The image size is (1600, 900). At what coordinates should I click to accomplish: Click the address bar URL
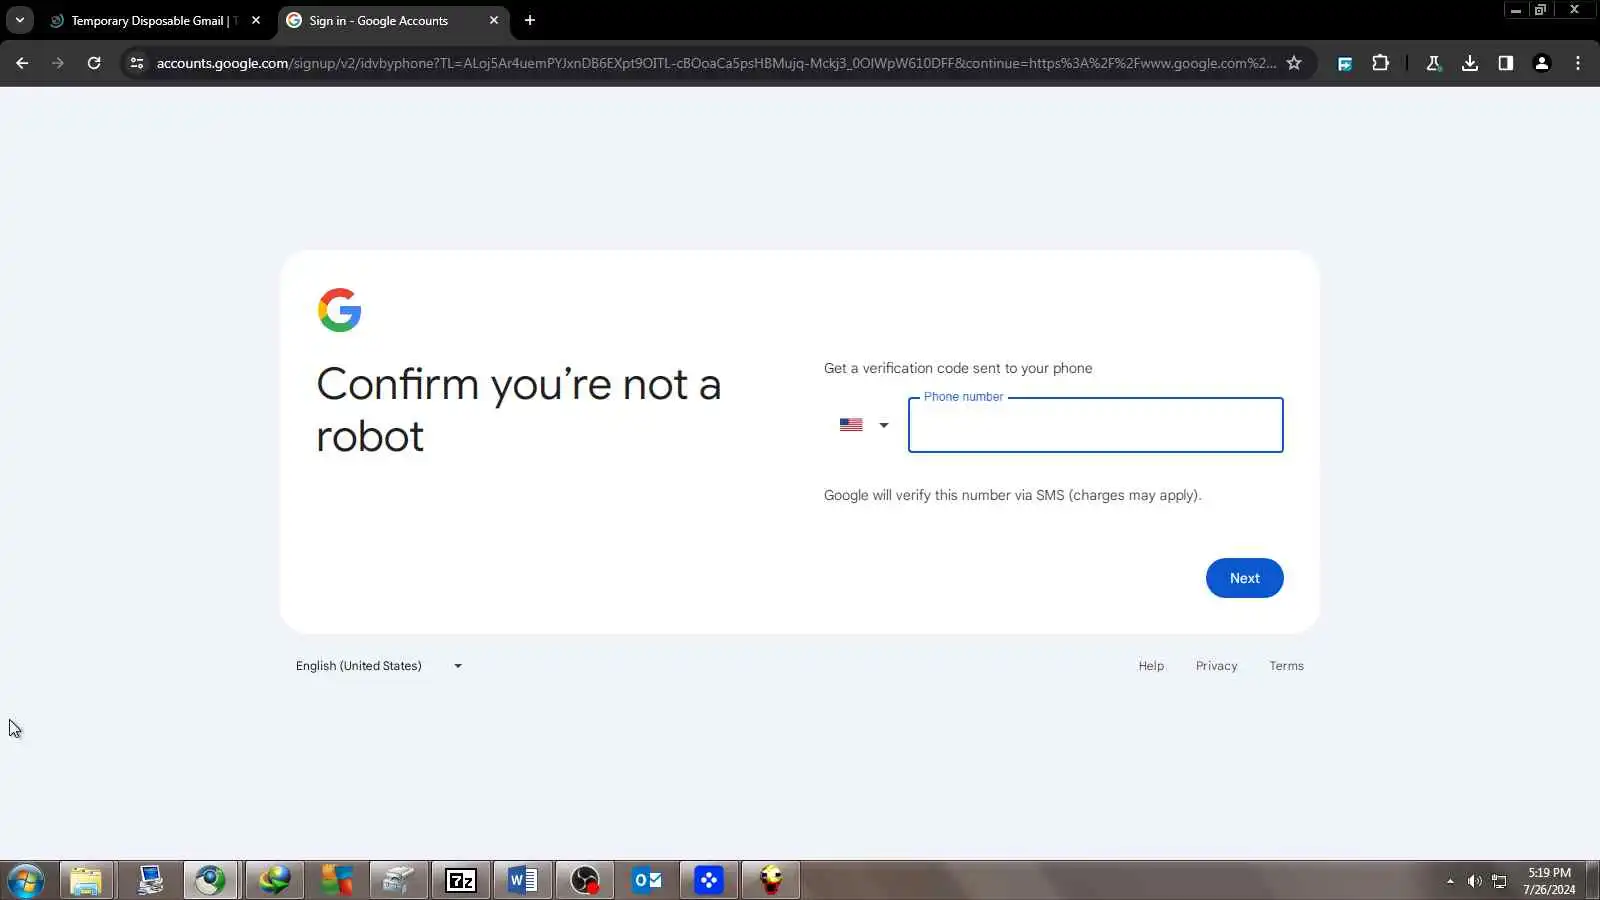716,63
